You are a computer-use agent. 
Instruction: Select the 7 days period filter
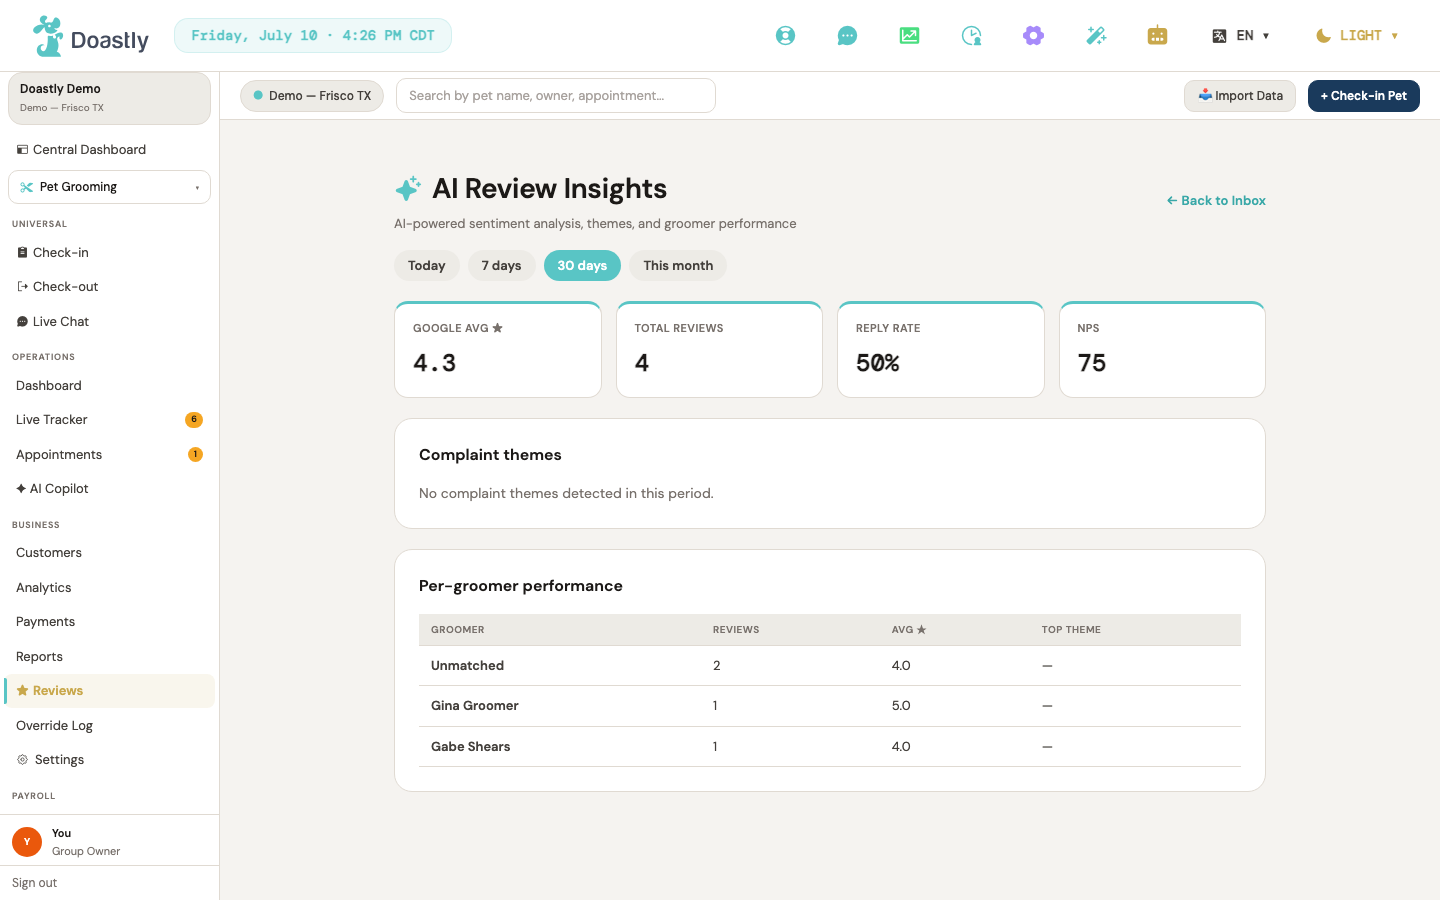point(502,266)
